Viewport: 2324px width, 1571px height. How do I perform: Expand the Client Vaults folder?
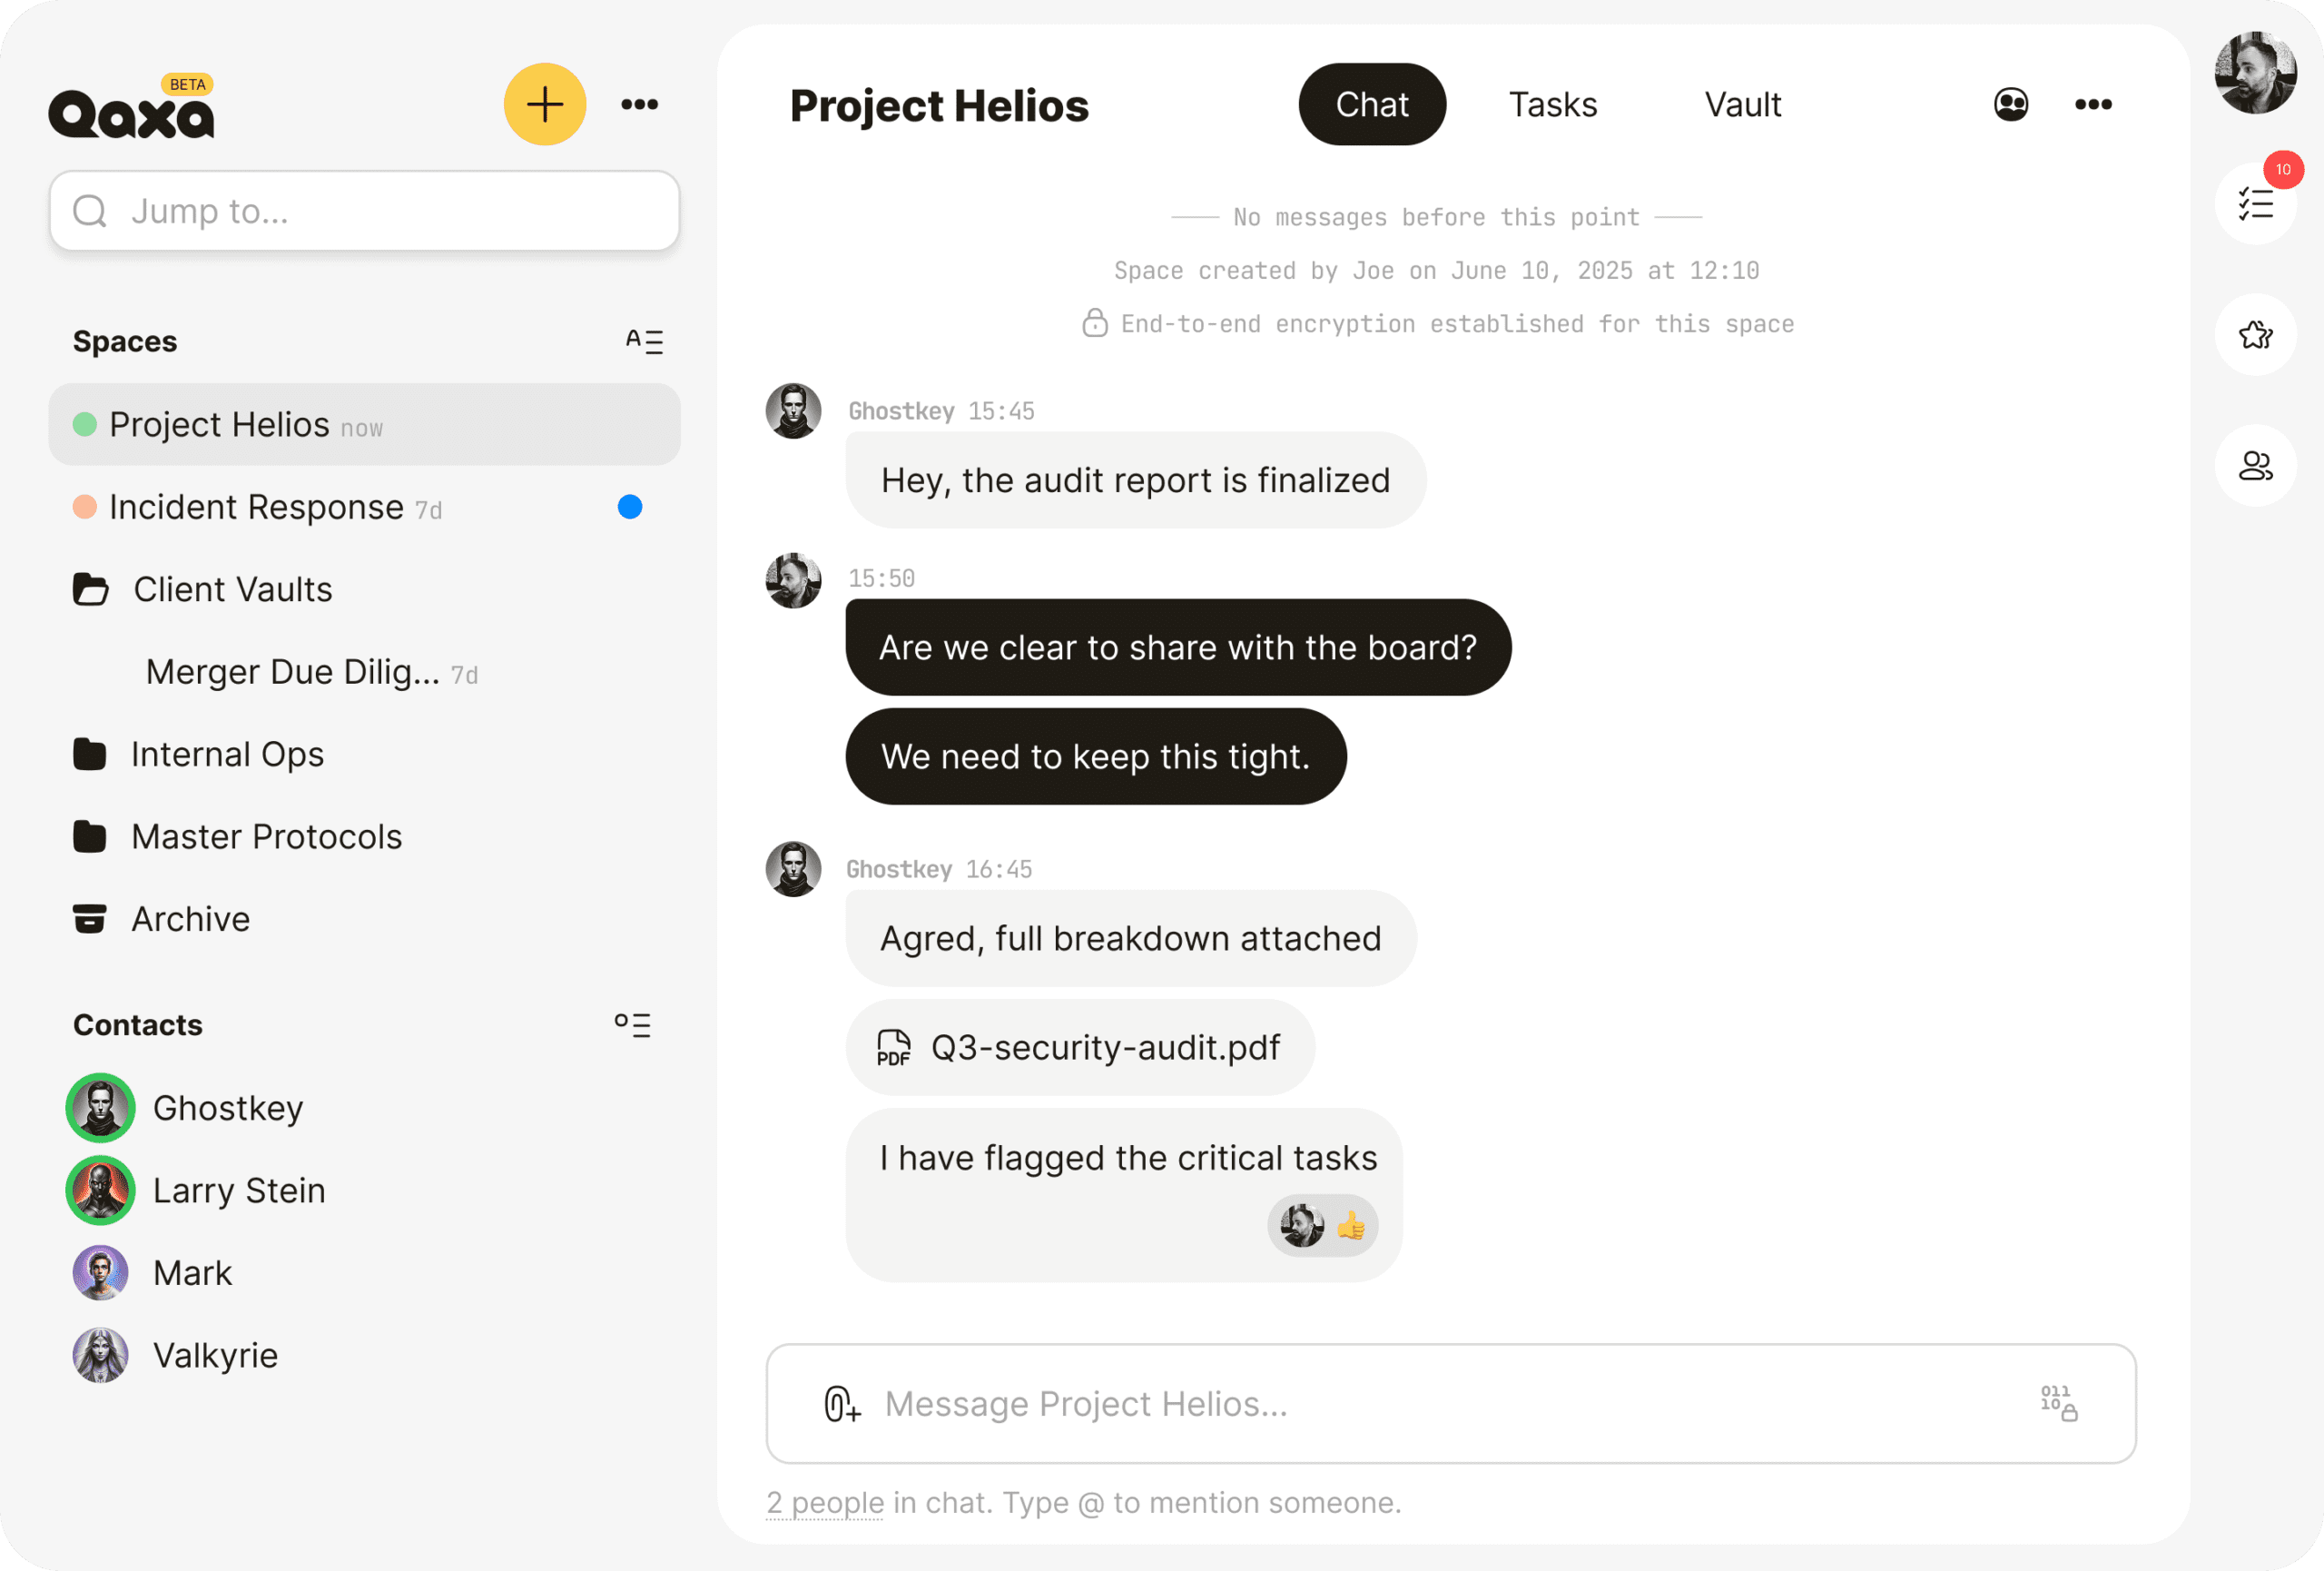(x=232, y=589)
